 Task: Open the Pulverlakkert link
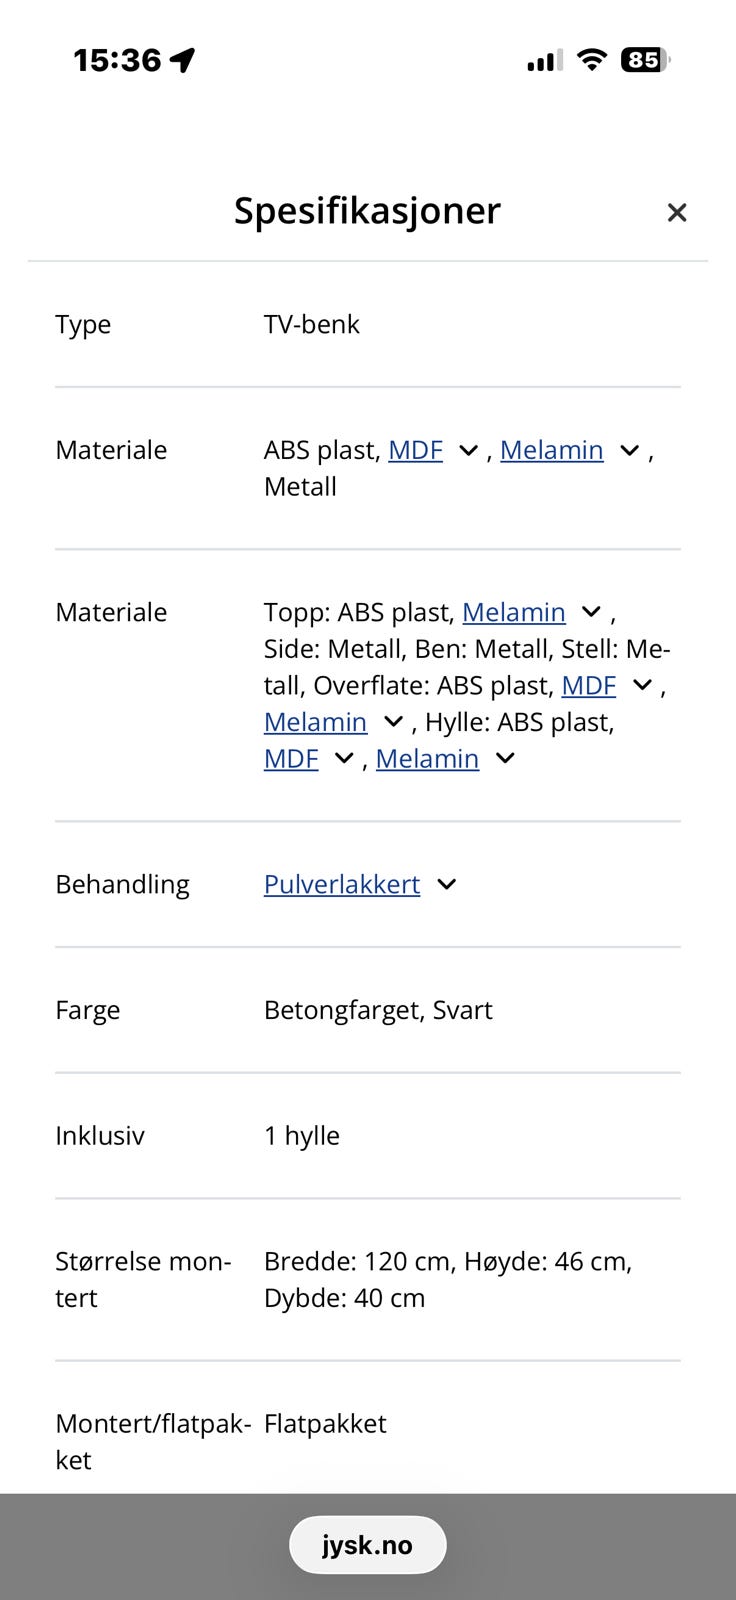coord(341,884)
